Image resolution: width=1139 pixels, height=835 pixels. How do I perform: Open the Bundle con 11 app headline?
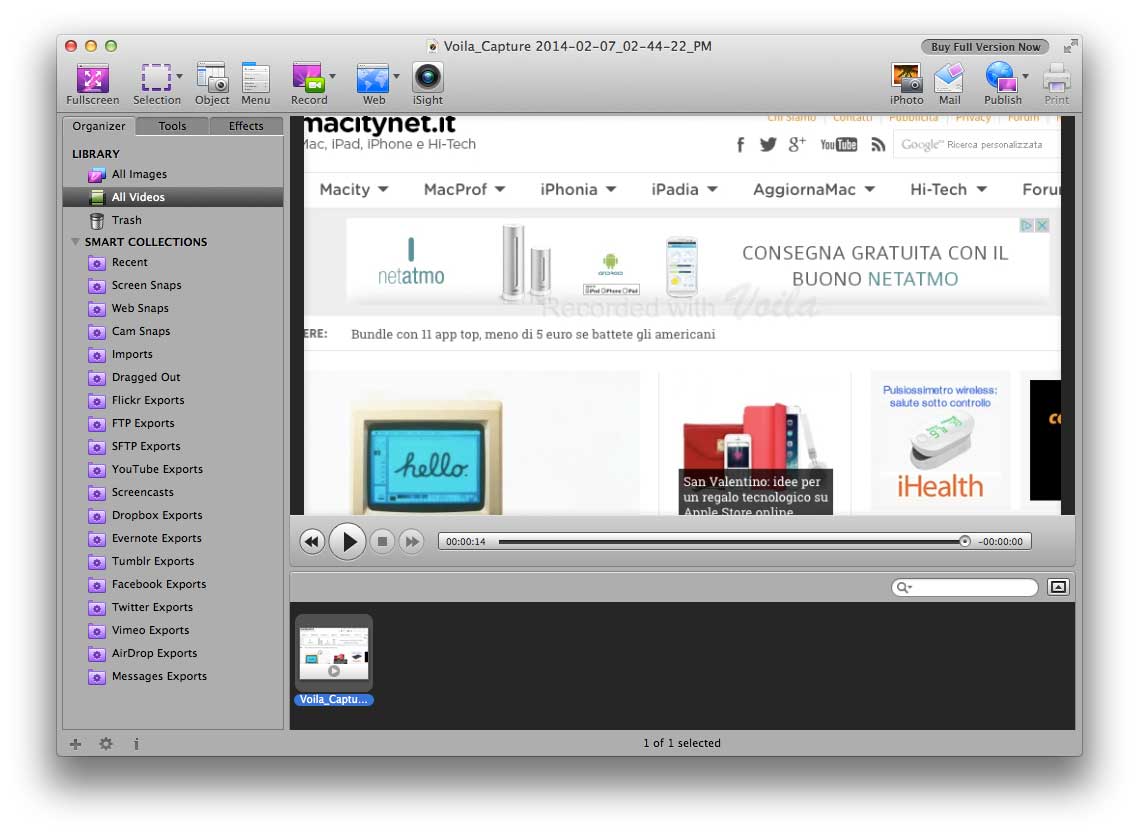pos(532,334)
